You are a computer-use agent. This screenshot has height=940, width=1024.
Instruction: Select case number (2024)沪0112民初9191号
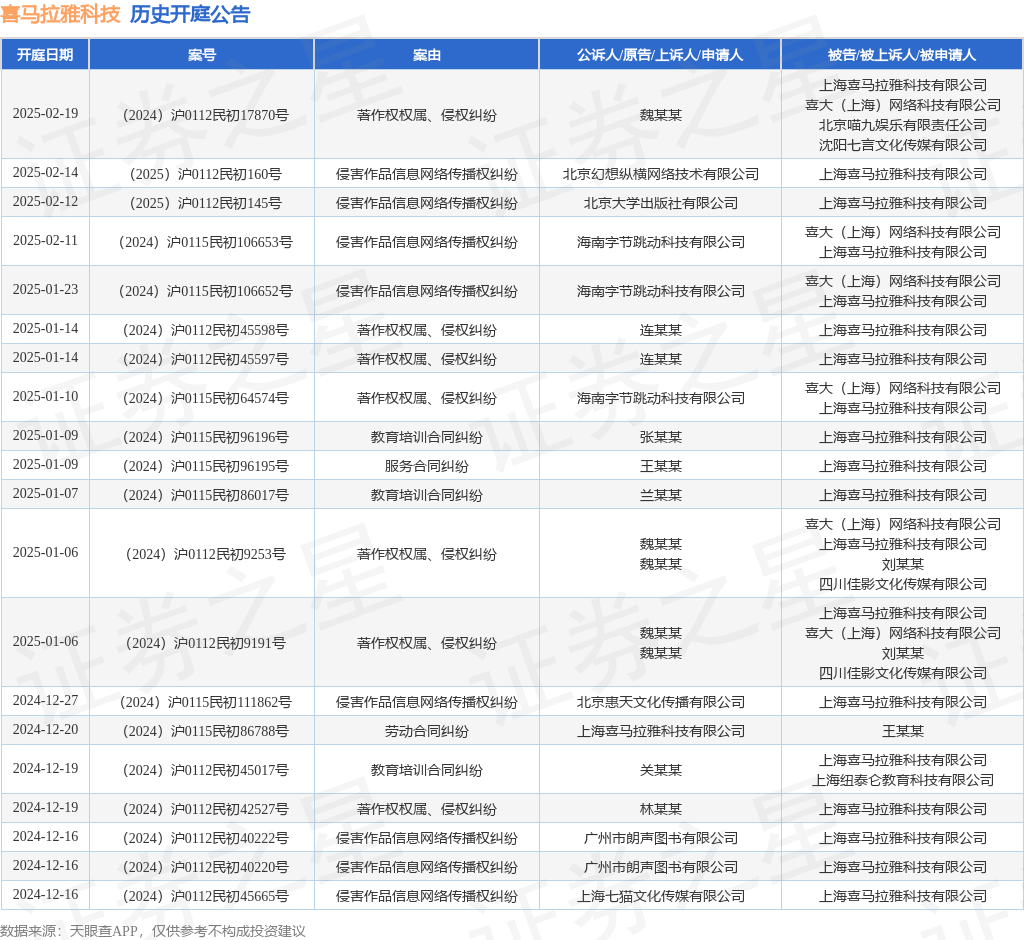tap(205, 643)
